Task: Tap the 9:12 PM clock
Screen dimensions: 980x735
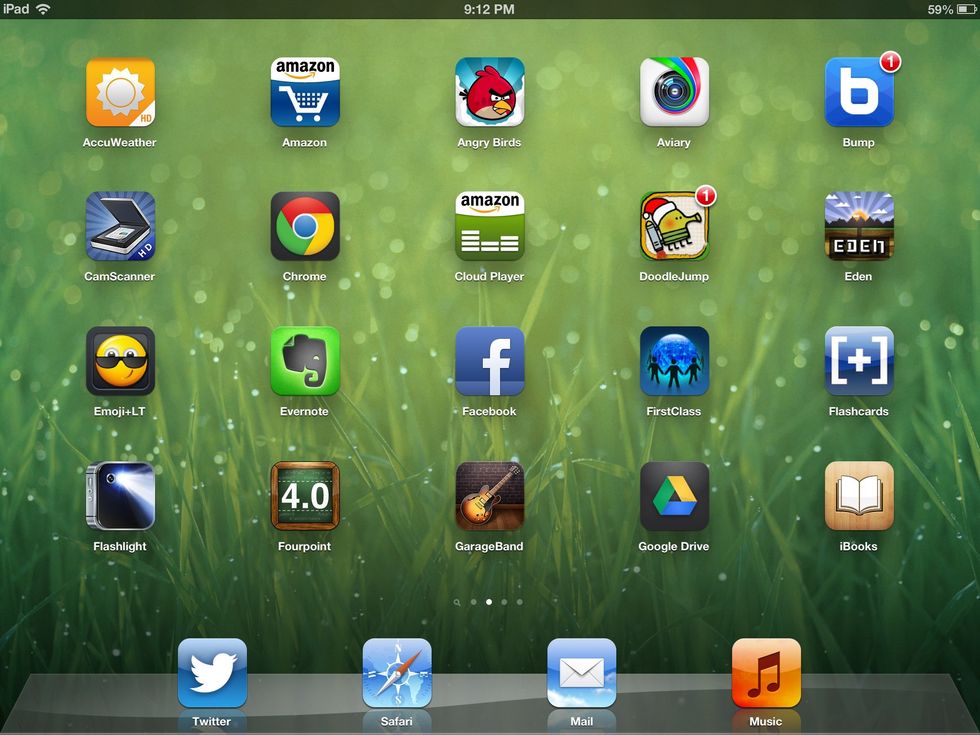Action: tap(489, 9)
